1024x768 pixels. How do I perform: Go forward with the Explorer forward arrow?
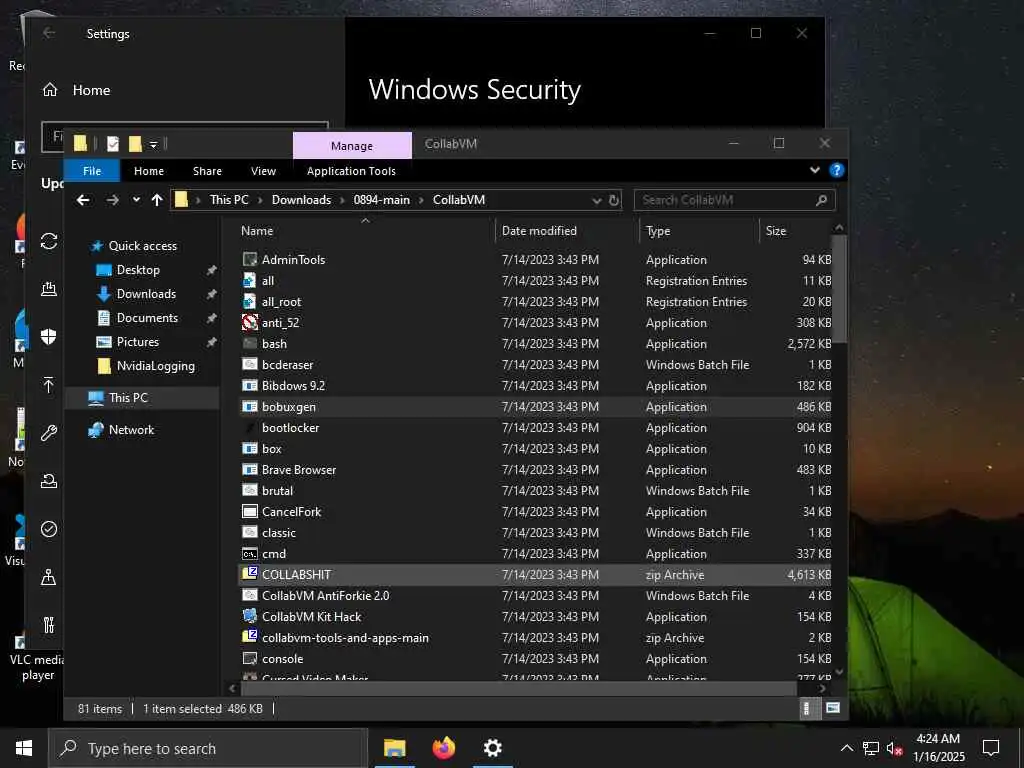click(x=112, y=200)
